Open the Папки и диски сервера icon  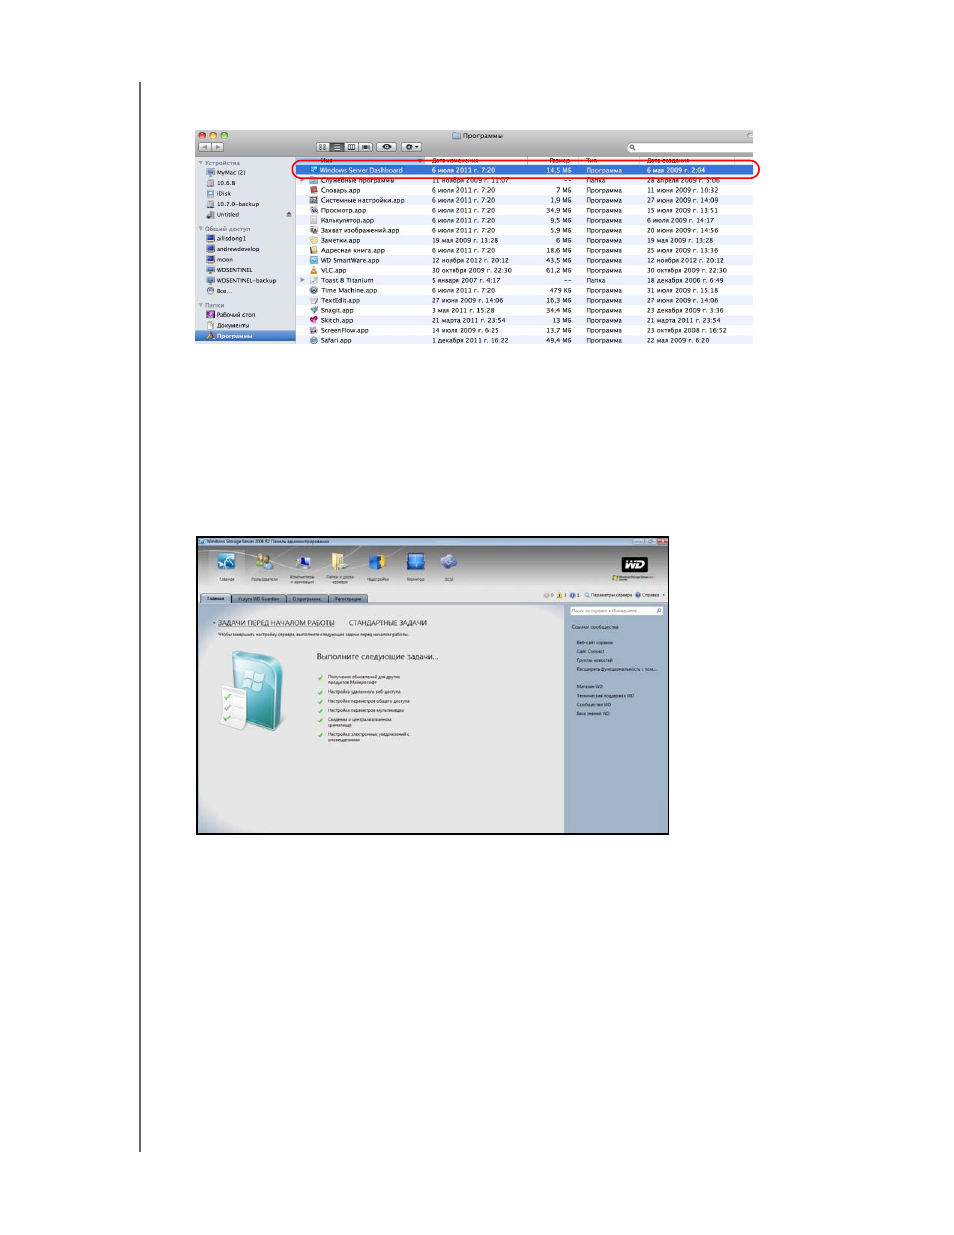340,563
